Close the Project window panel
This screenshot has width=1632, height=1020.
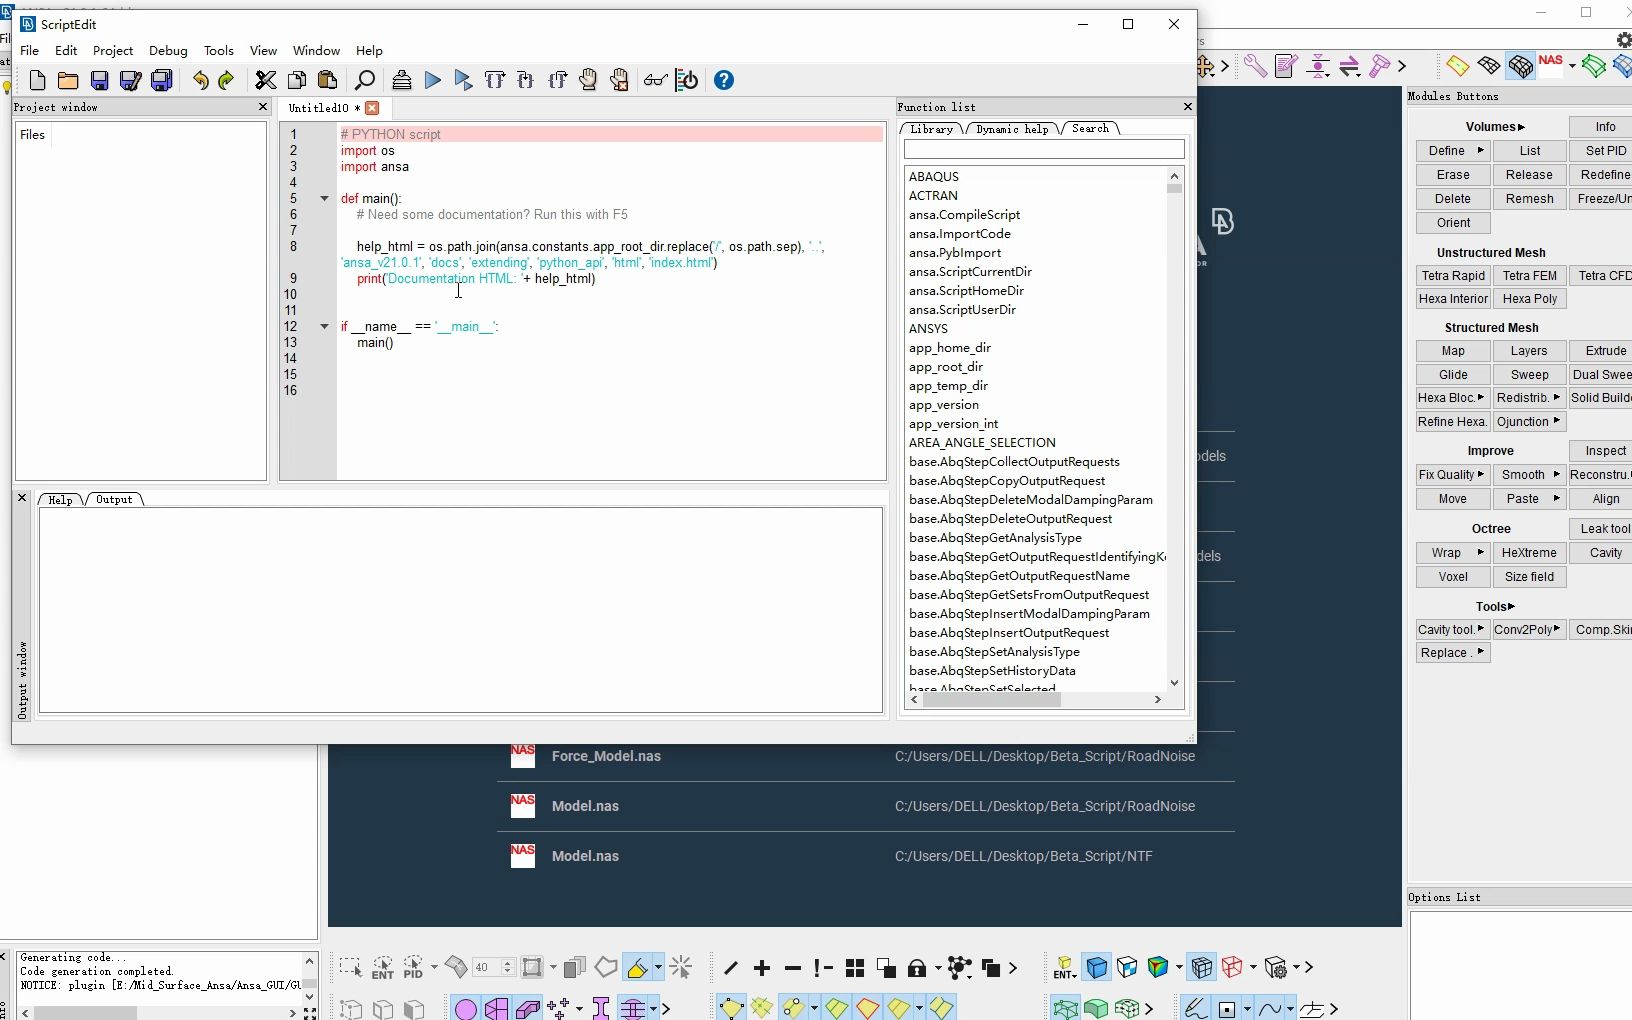point(263,107)
